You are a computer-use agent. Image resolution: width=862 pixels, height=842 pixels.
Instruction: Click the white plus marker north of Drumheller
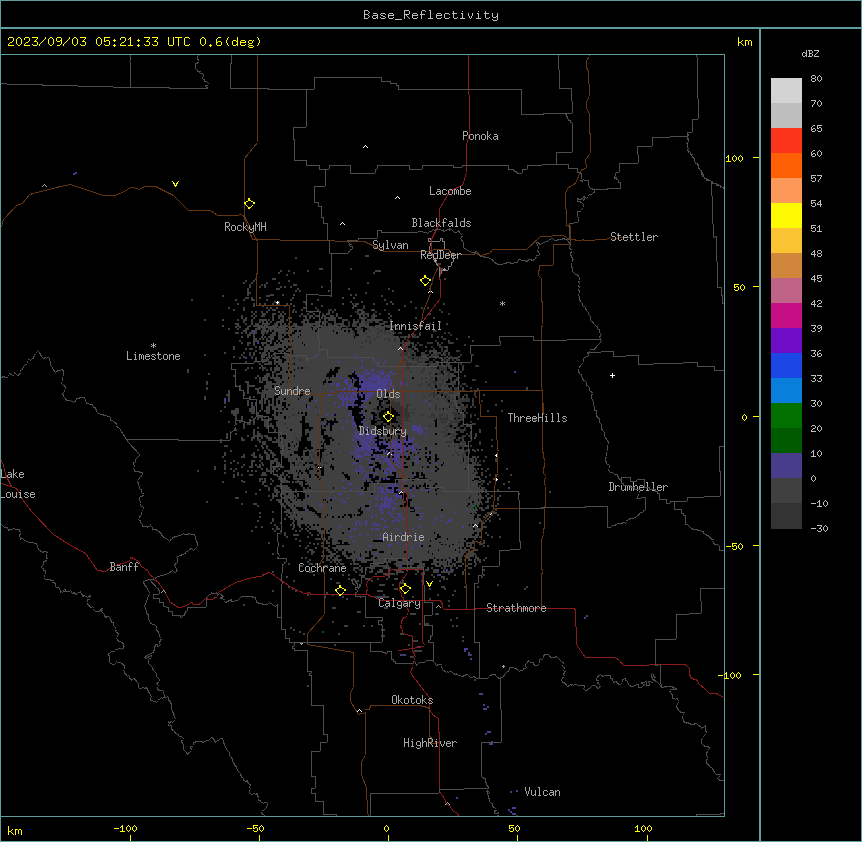(612, 375)
